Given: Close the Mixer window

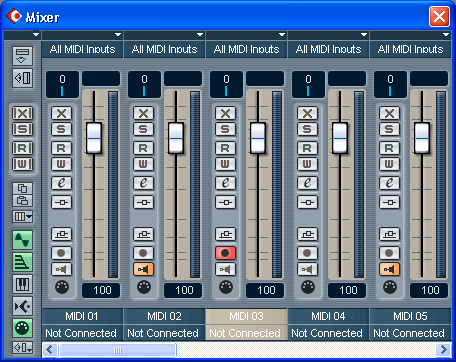Looking at the screenshot, I should coord(439,16).
